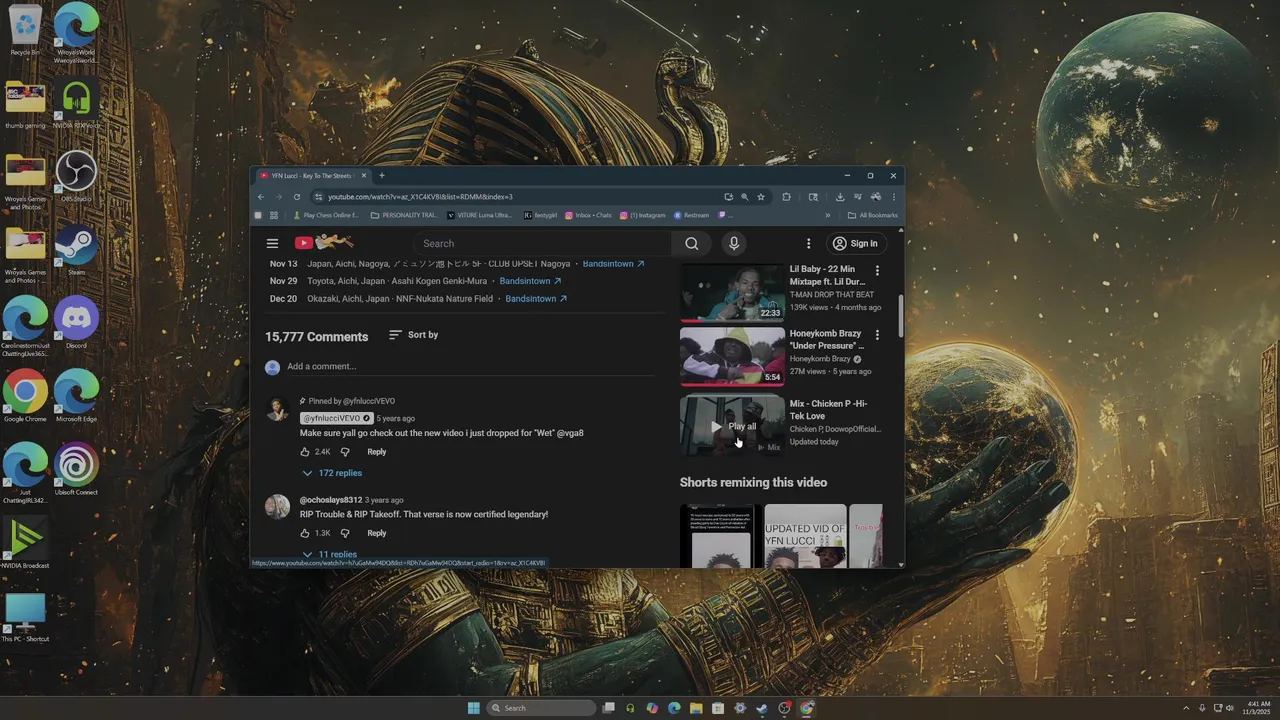Open the PERSONALITY TRAI... bookmark folder
The image size is (1280, 720).
(404, 215)
